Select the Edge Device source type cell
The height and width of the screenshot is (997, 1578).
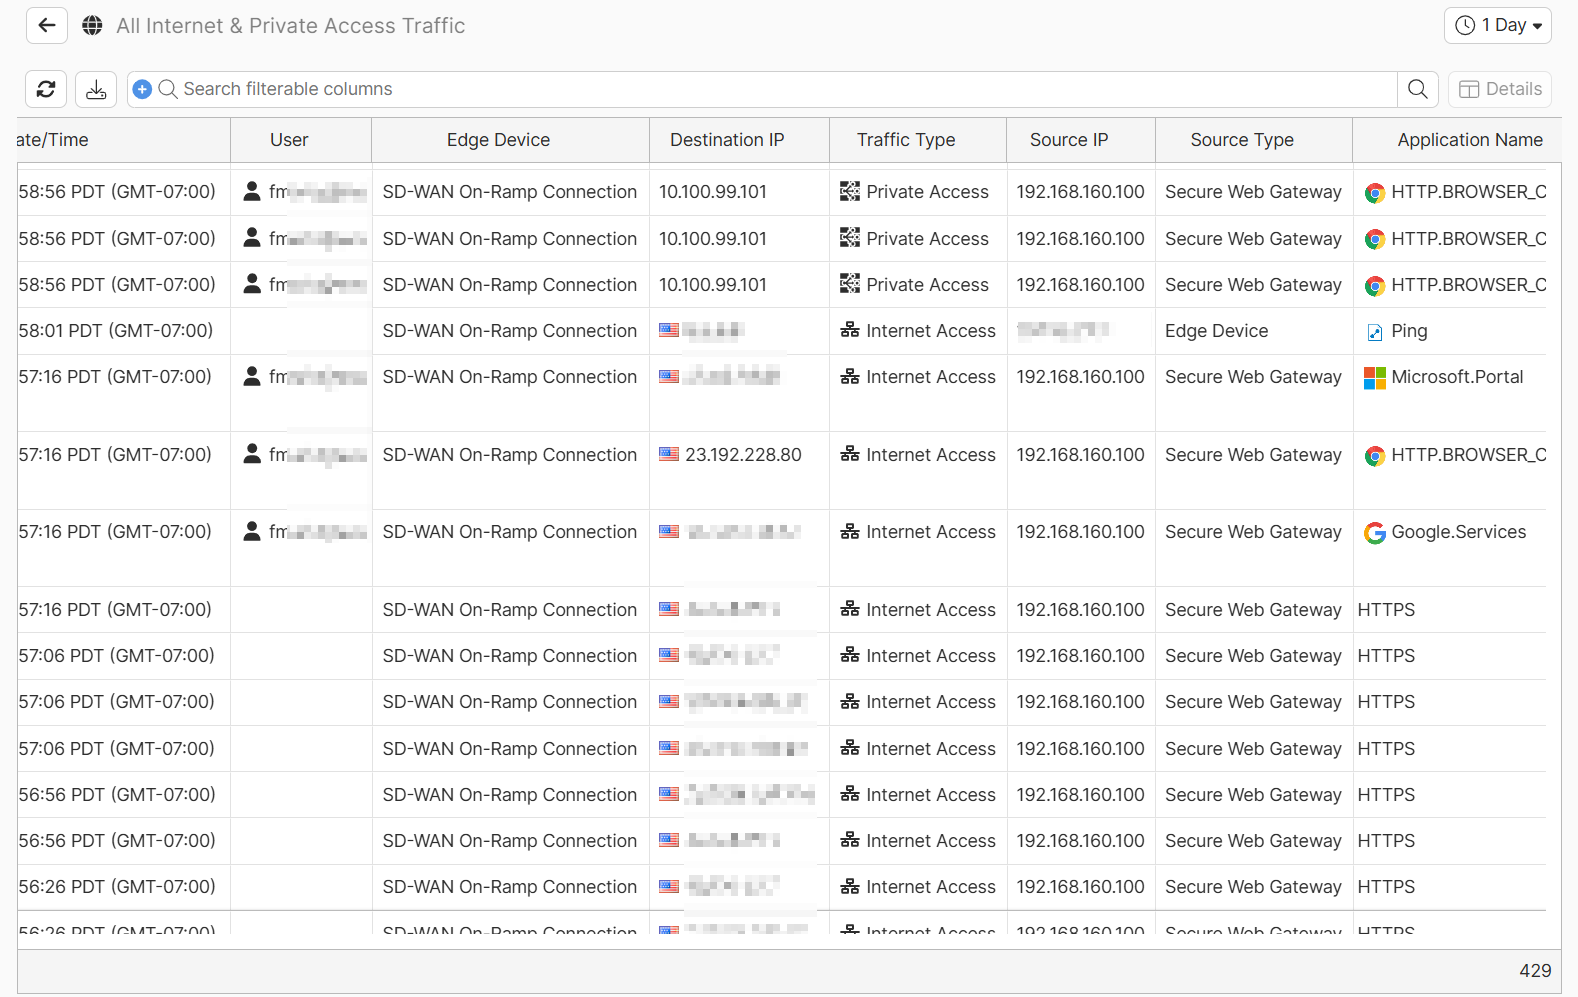point(1216,331)
